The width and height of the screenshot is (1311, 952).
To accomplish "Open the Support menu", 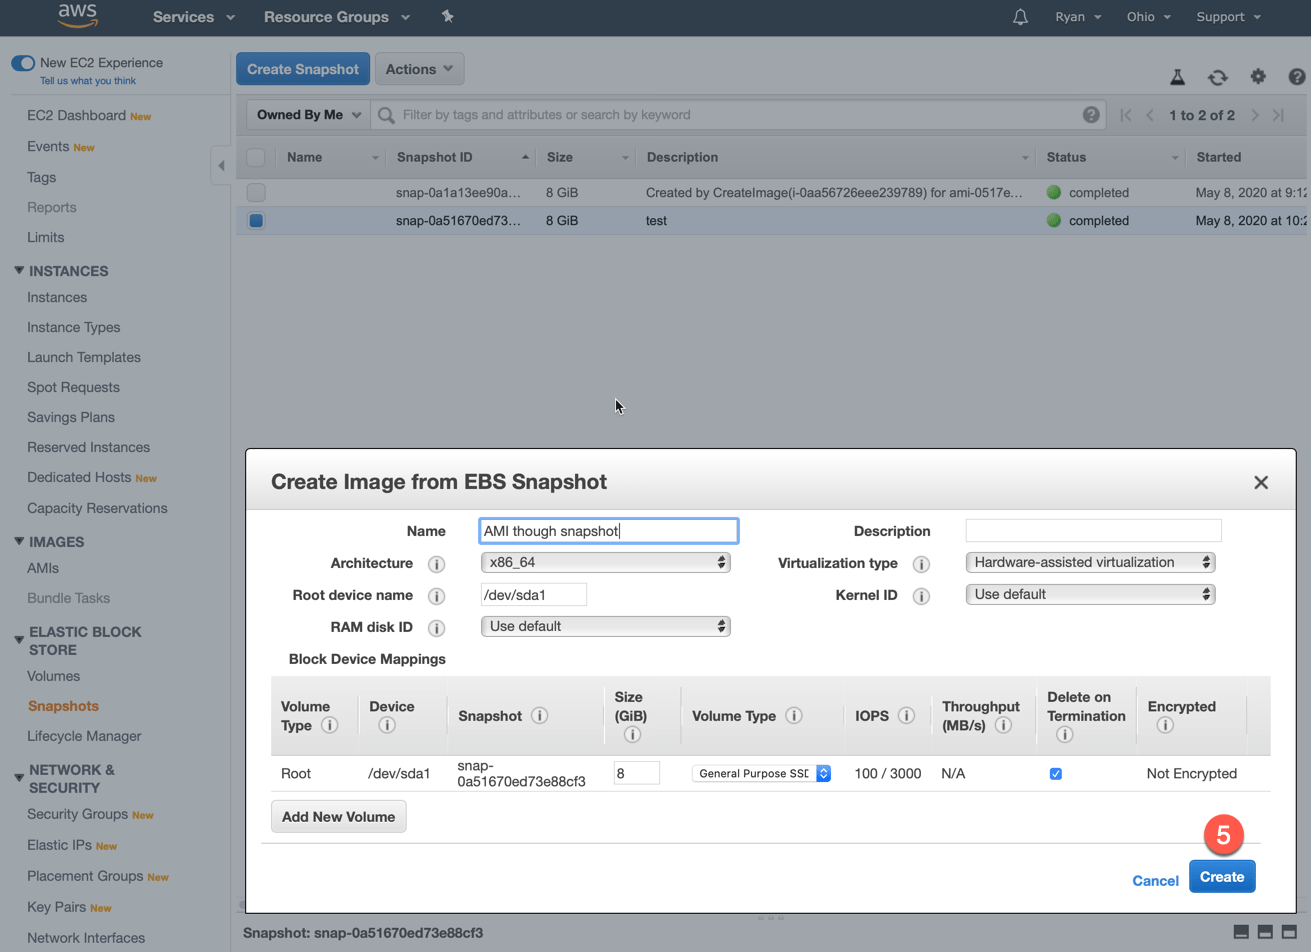I will point(1229,17).
